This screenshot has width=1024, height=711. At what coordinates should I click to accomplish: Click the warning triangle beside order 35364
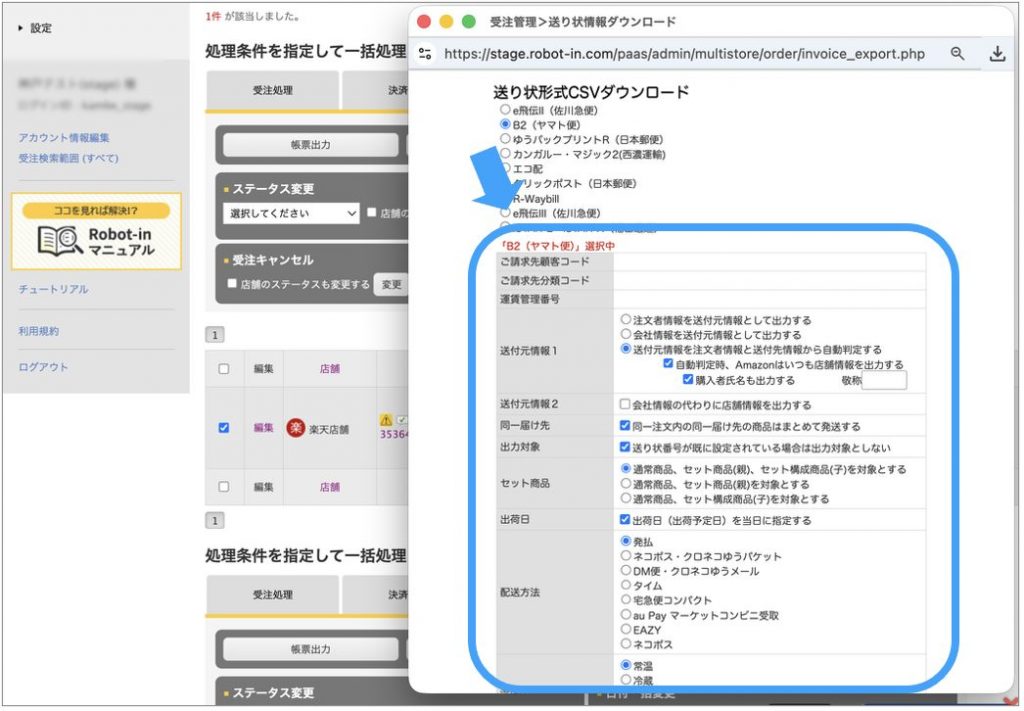387,421
